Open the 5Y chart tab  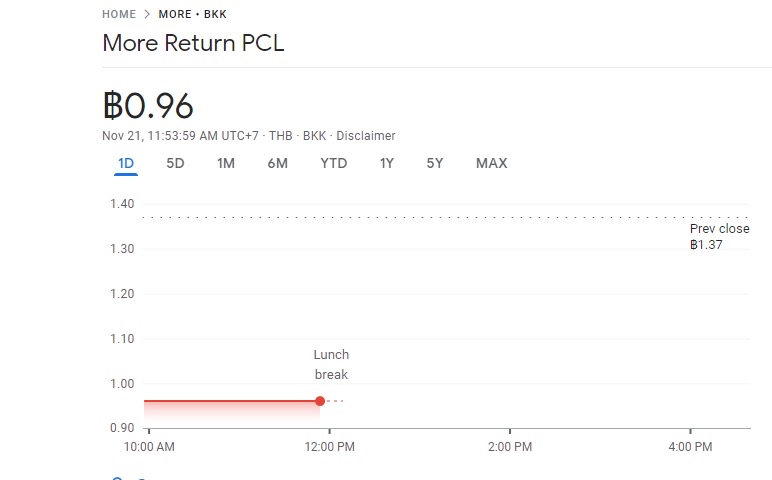434,163
